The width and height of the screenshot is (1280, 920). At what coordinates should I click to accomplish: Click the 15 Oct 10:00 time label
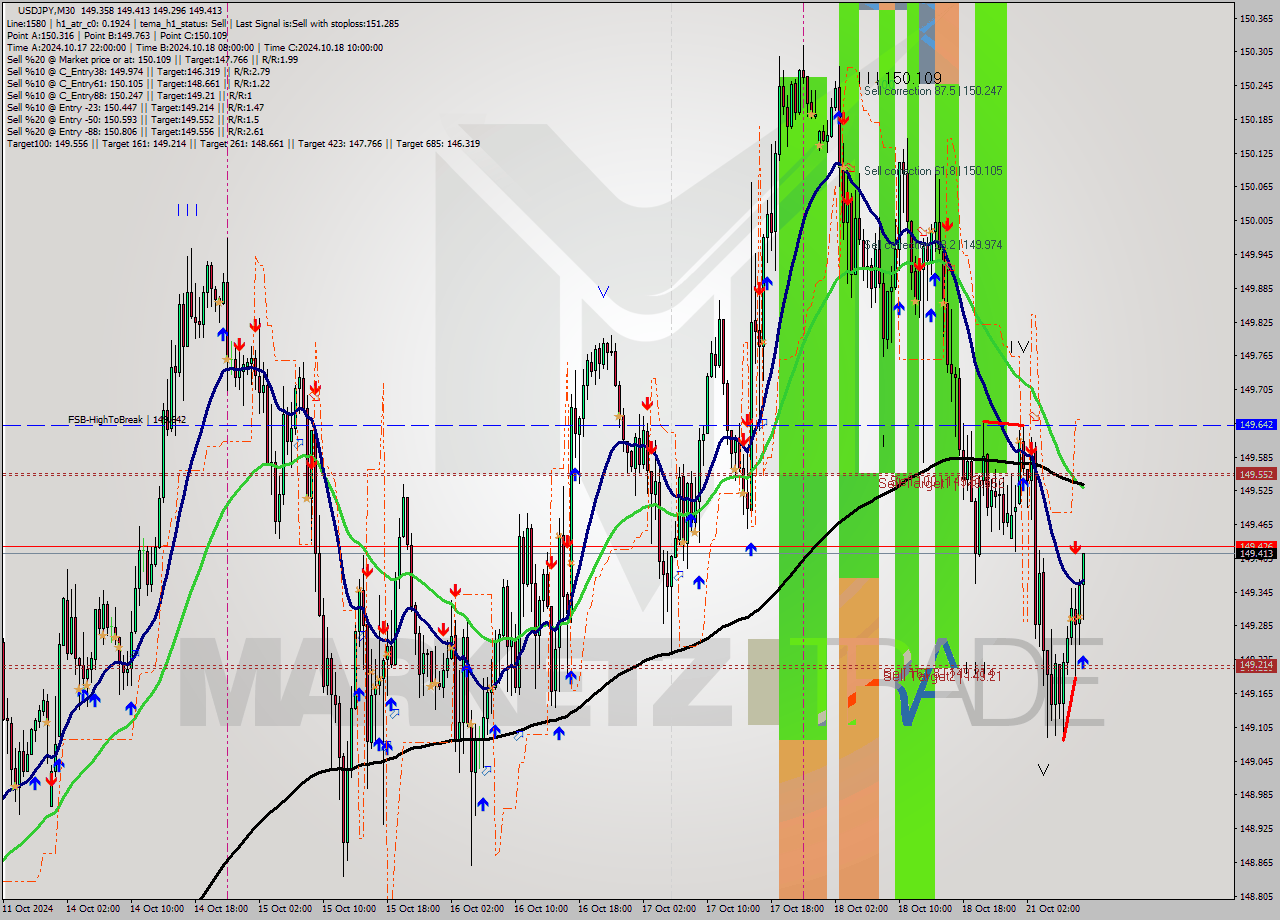pos(347,909)
